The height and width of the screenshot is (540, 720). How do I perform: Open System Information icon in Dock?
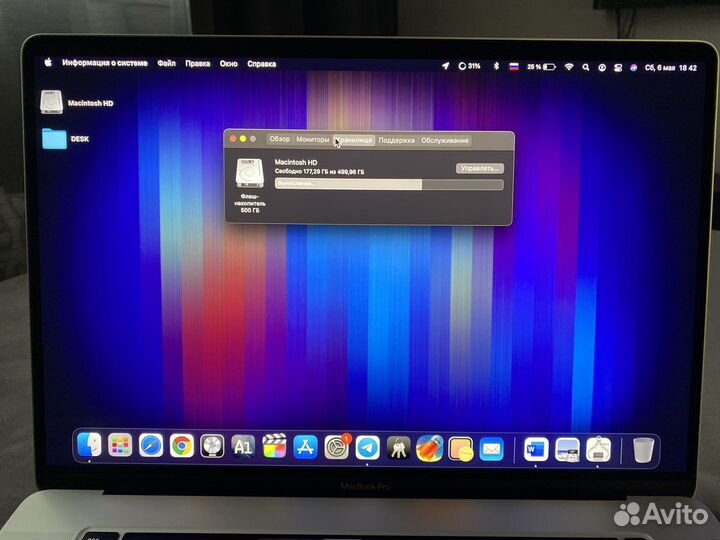[598, 450]
